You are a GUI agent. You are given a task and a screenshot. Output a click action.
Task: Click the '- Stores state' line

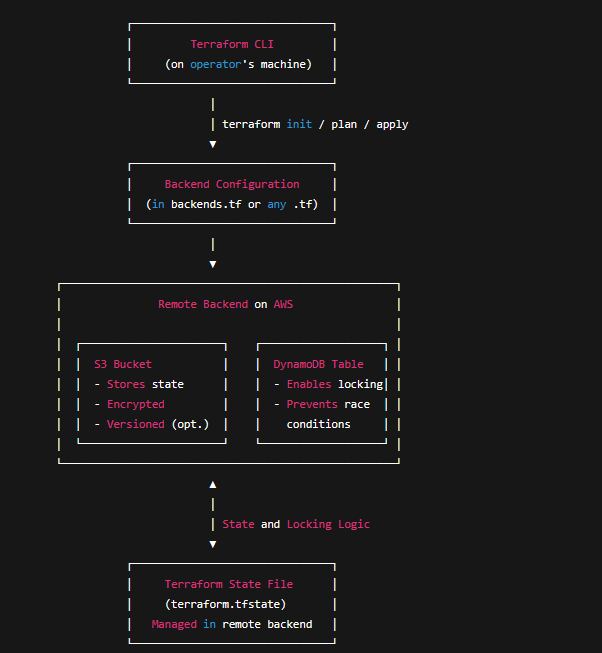coord(139,384)
